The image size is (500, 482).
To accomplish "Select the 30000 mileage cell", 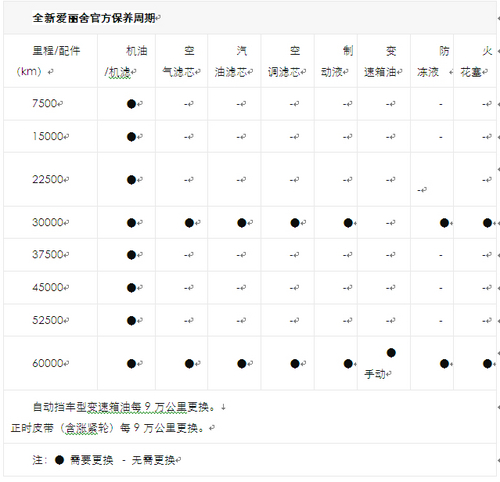I will (50, 222).
